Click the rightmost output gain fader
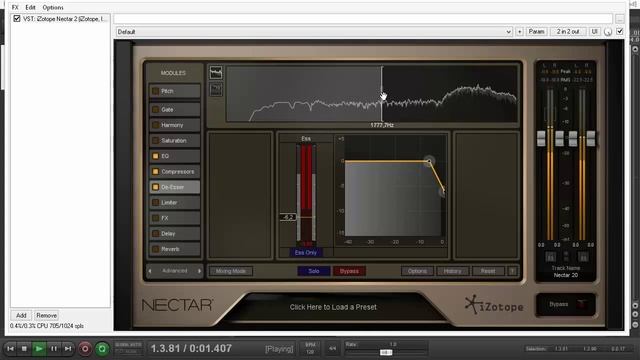 pos(591,139)
